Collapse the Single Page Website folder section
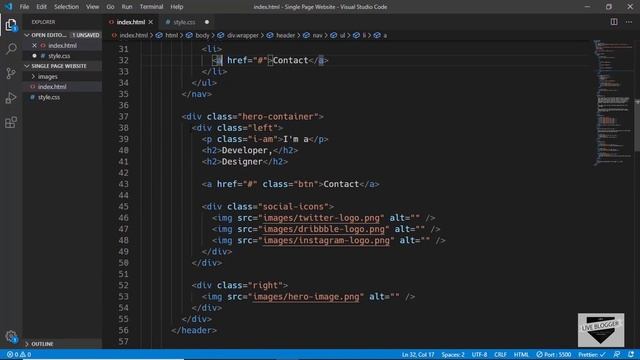The width and height of the screenshot is (640, 360). click(27, 66)
